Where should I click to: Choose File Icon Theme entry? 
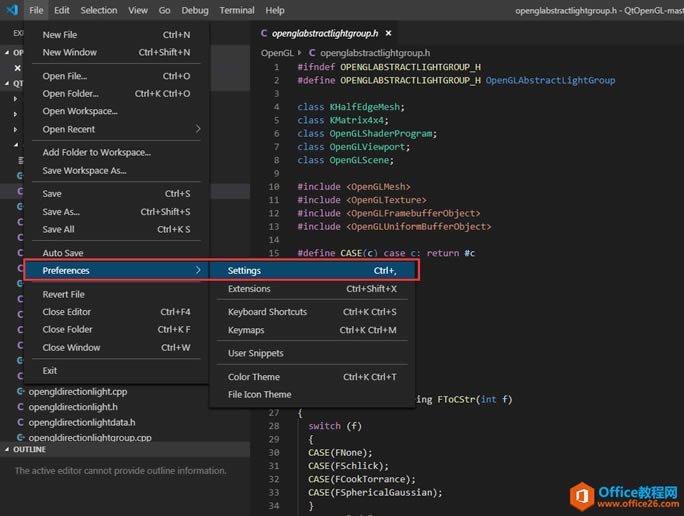tap(312, 394)
